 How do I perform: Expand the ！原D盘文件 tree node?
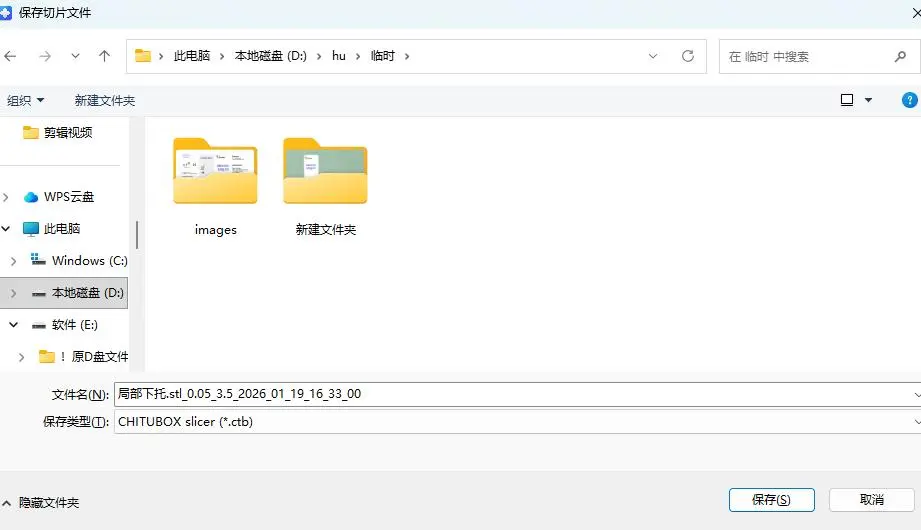(x=21, y=357)
